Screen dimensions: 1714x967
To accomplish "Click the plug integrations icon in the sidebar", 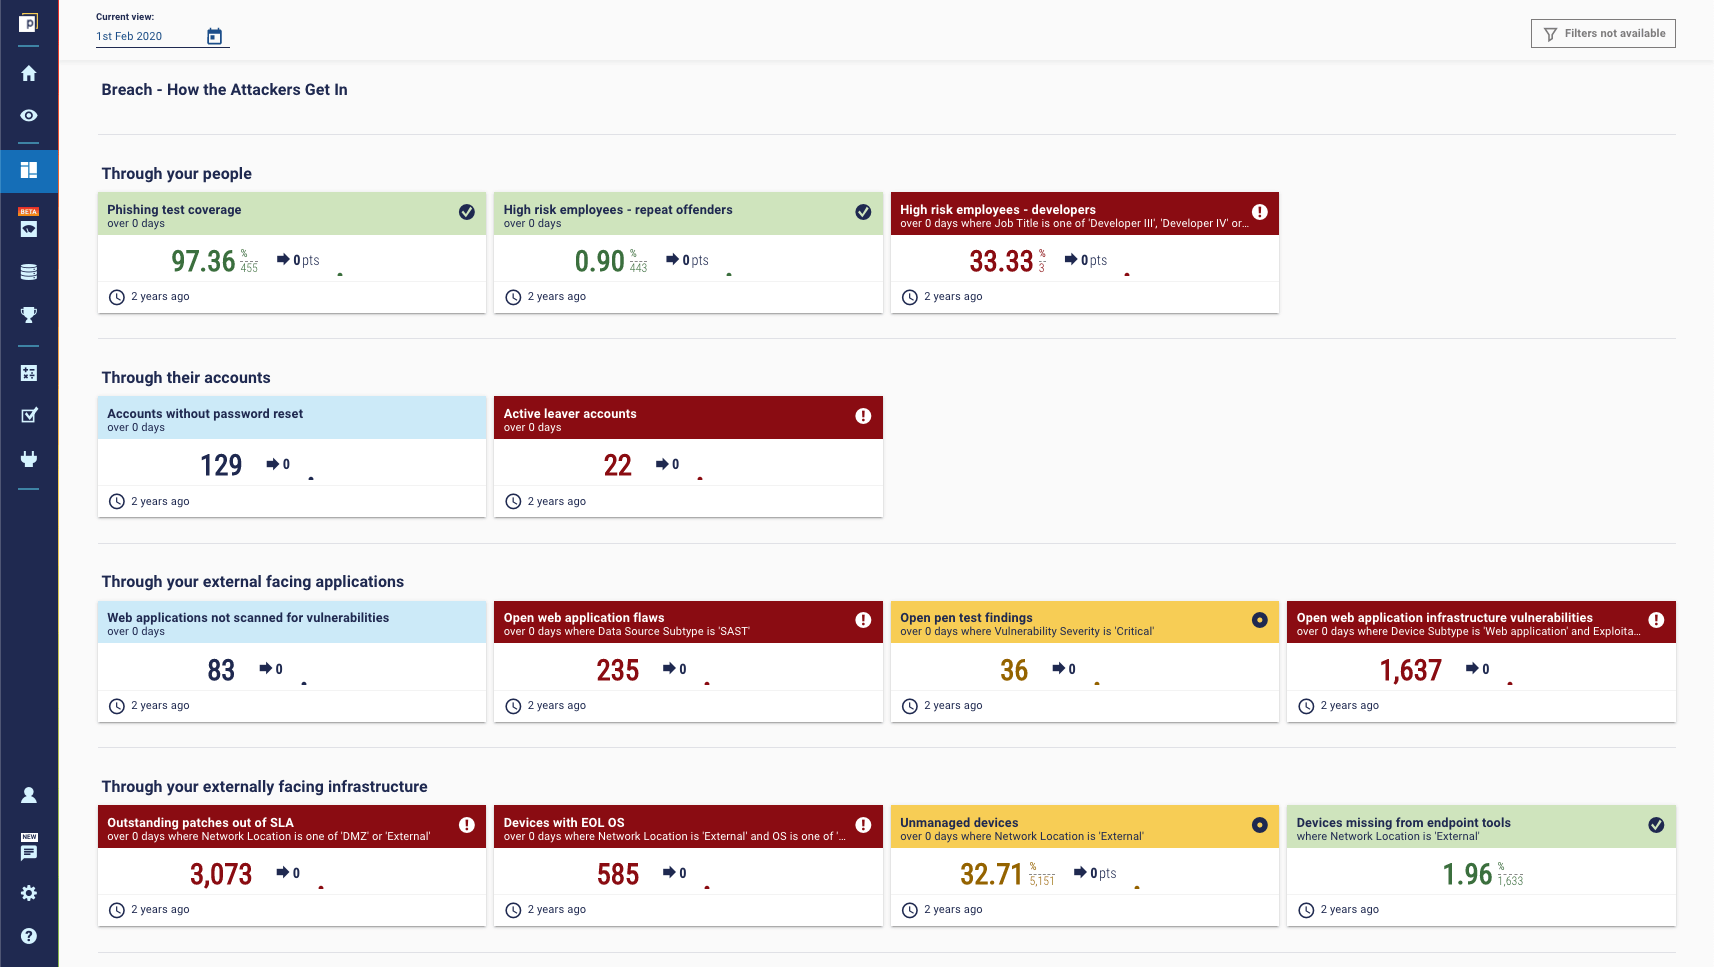I will click(29, 459).
